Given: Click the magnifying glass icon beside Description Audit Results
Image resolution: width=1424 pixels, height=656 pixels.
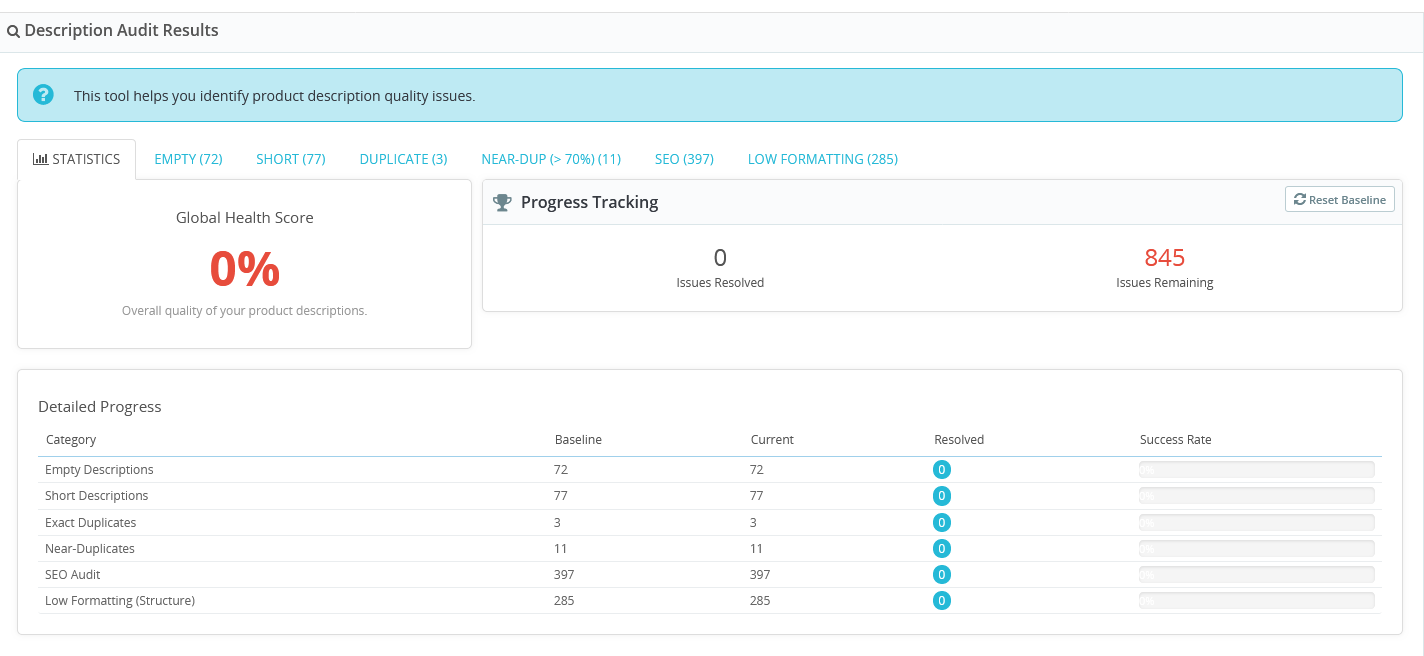Looking at the screenshot, I should pos(13,30).
